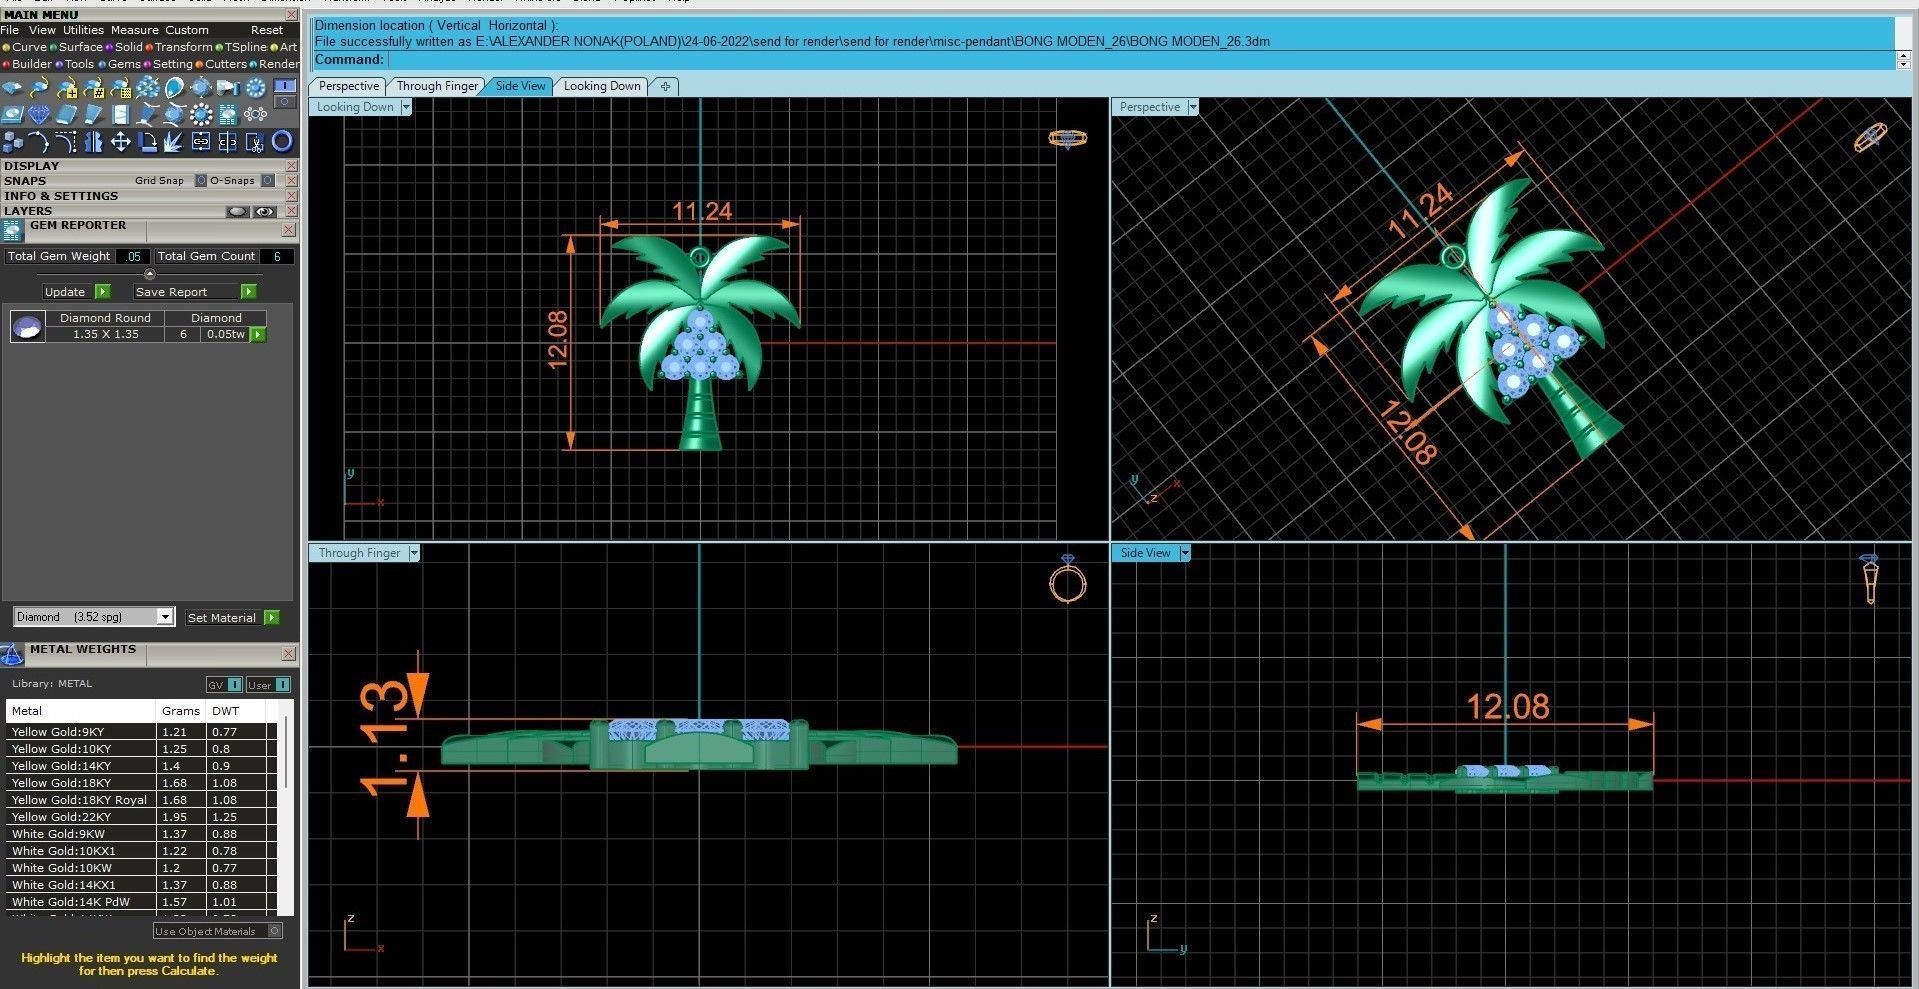Click the ungroup split bracket icon
Viewport: 1919px width, 989px height.
click(x=227, y=142)
